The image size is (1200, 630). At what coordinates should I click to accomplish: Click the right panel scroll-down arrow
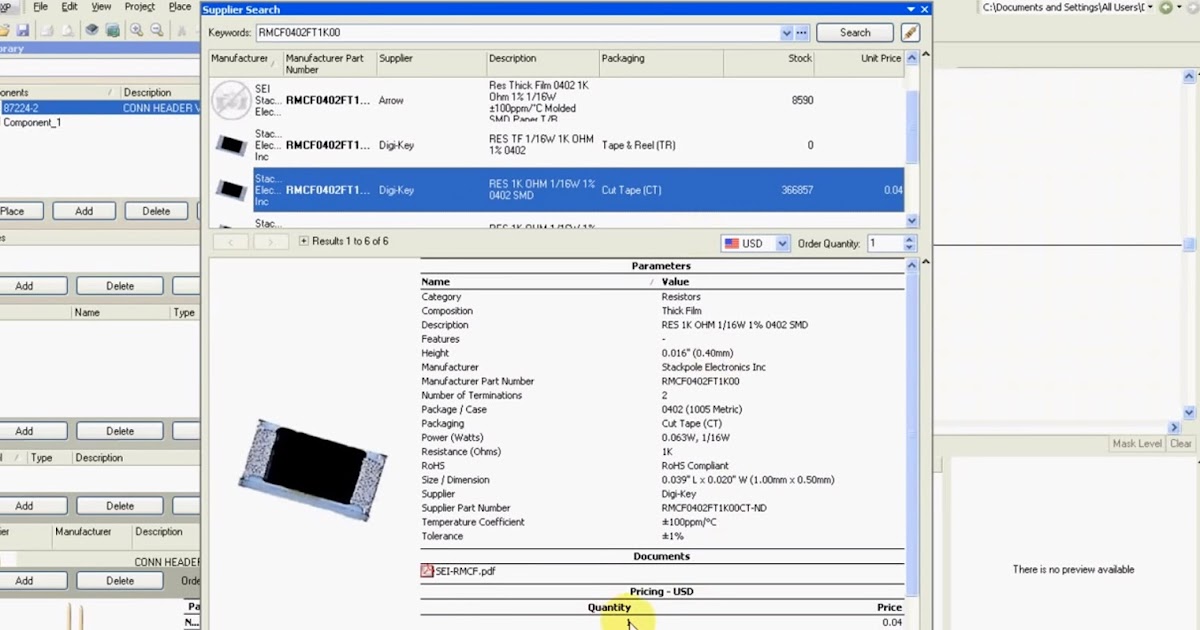[1189, 412]
